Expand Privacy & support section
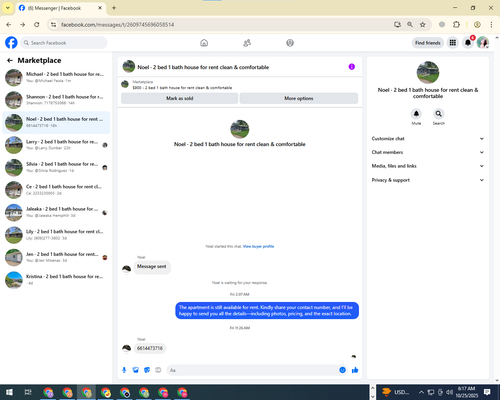Screen dimensions: 500x400 (x=428, y=180)
